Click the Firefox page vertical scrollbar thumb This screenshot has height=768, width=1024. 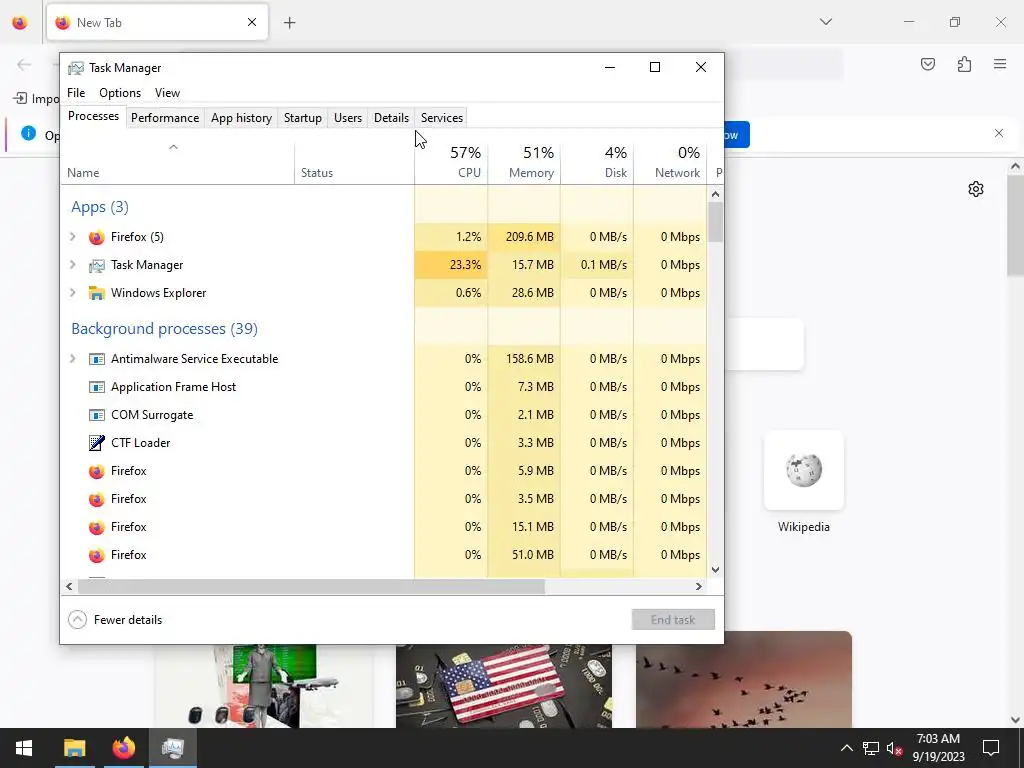[x=1015, y=225]
